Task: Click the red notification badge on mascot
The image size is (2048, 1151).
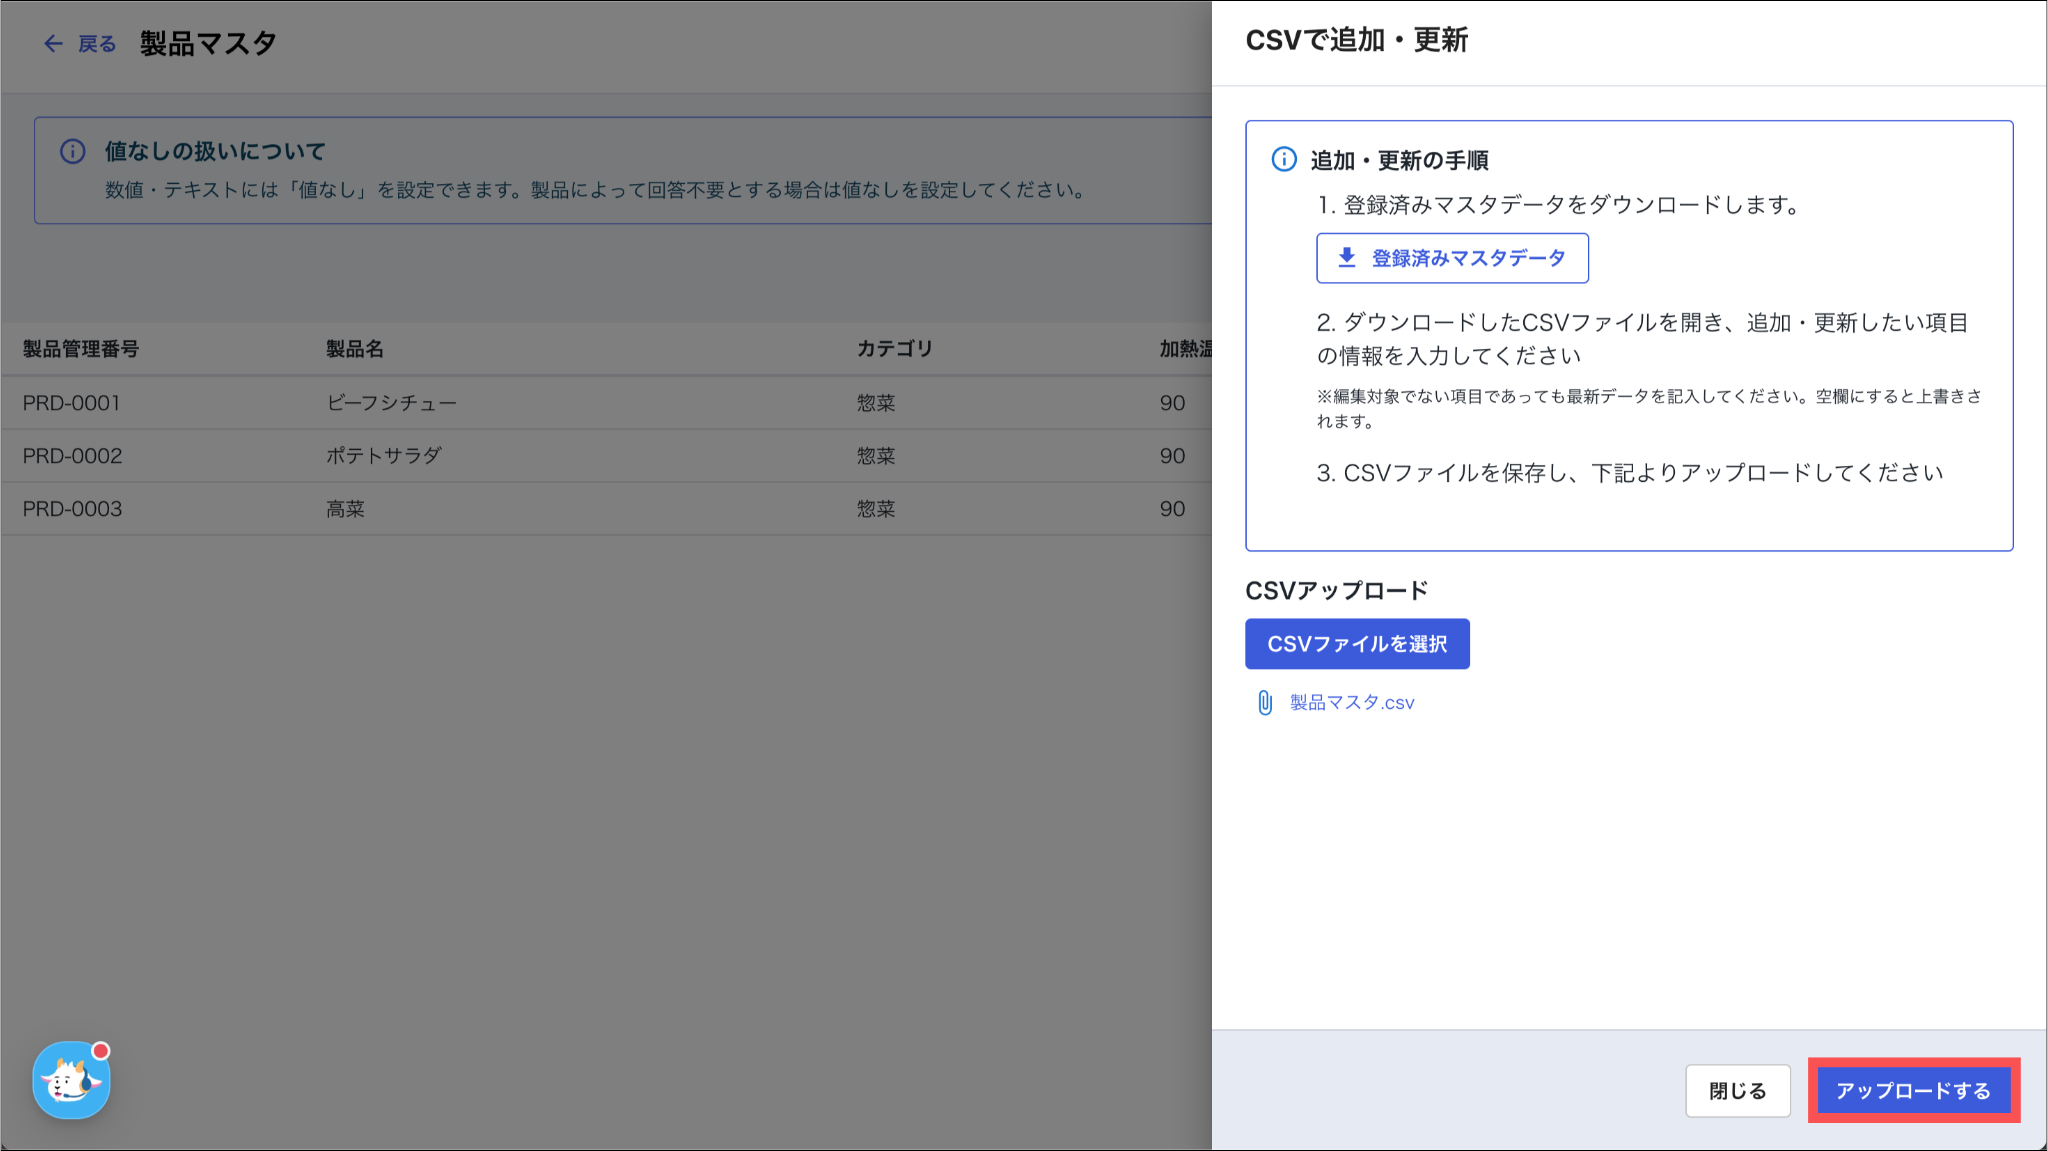Action: pyautogui.click(x=100, y=1051)
